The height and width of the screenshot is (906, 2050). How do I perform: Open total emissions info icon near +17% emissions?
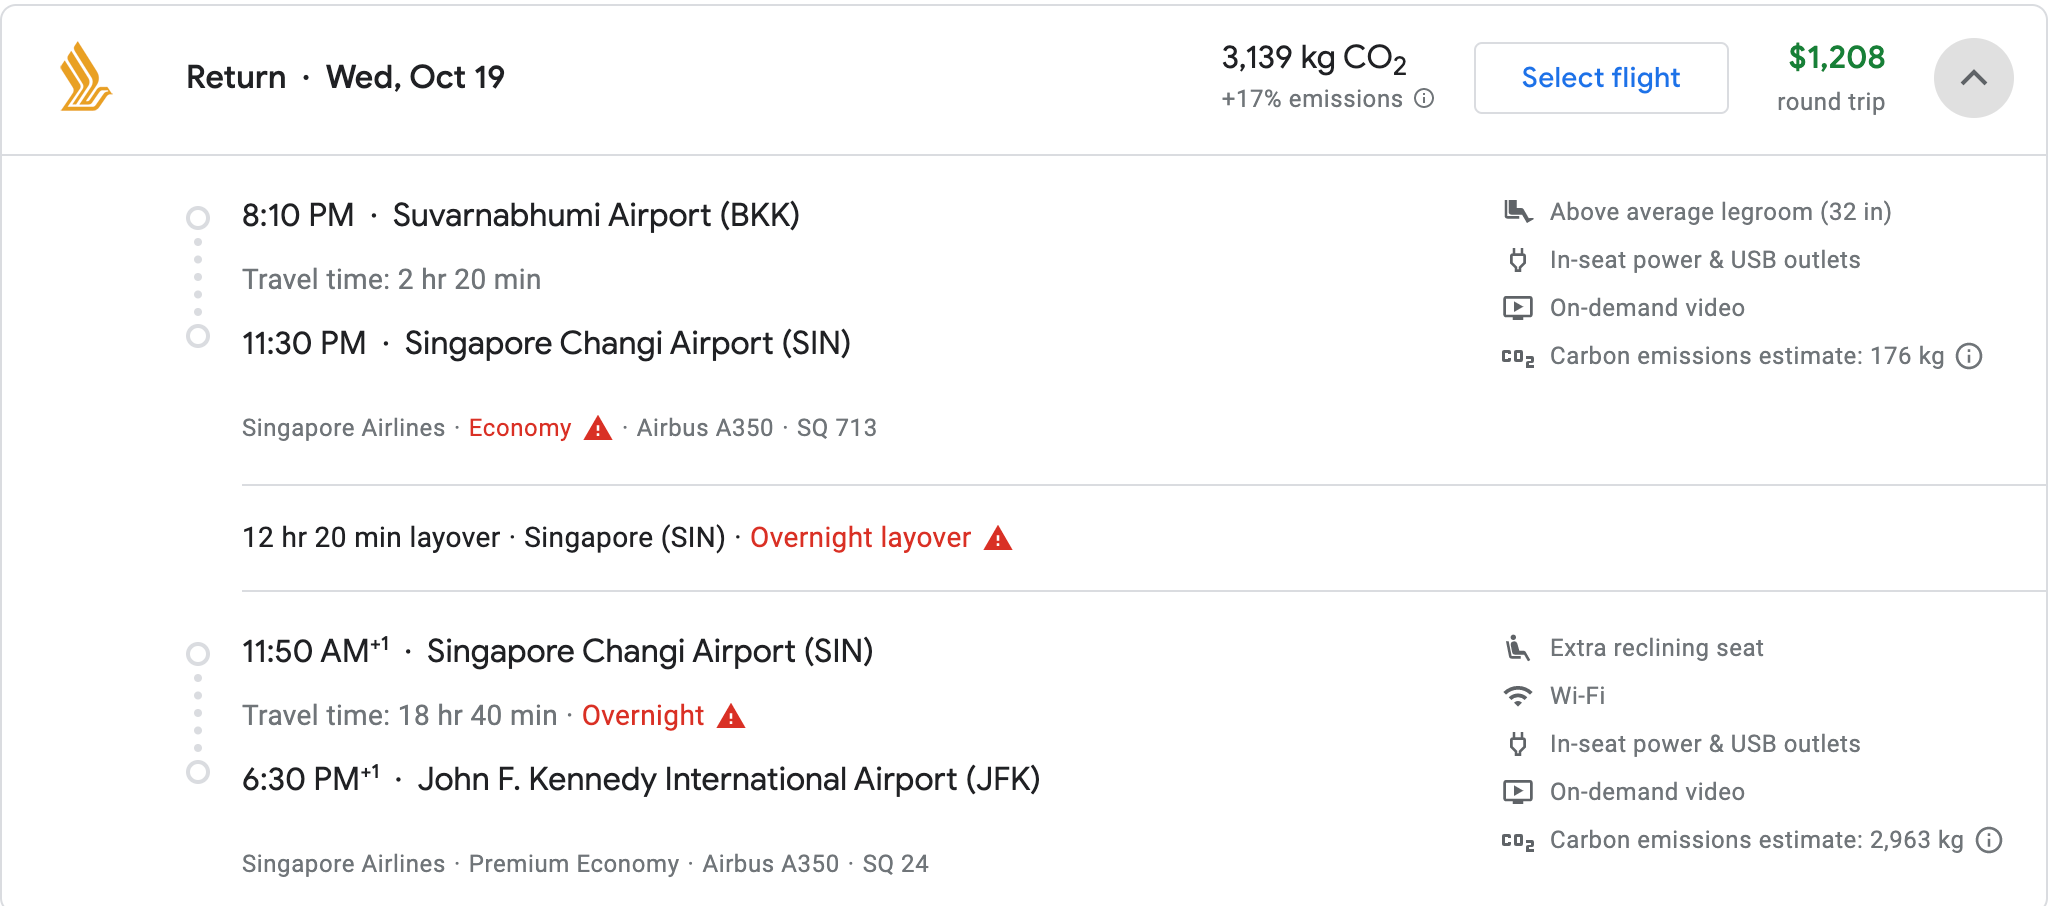tap(1424, 98)
